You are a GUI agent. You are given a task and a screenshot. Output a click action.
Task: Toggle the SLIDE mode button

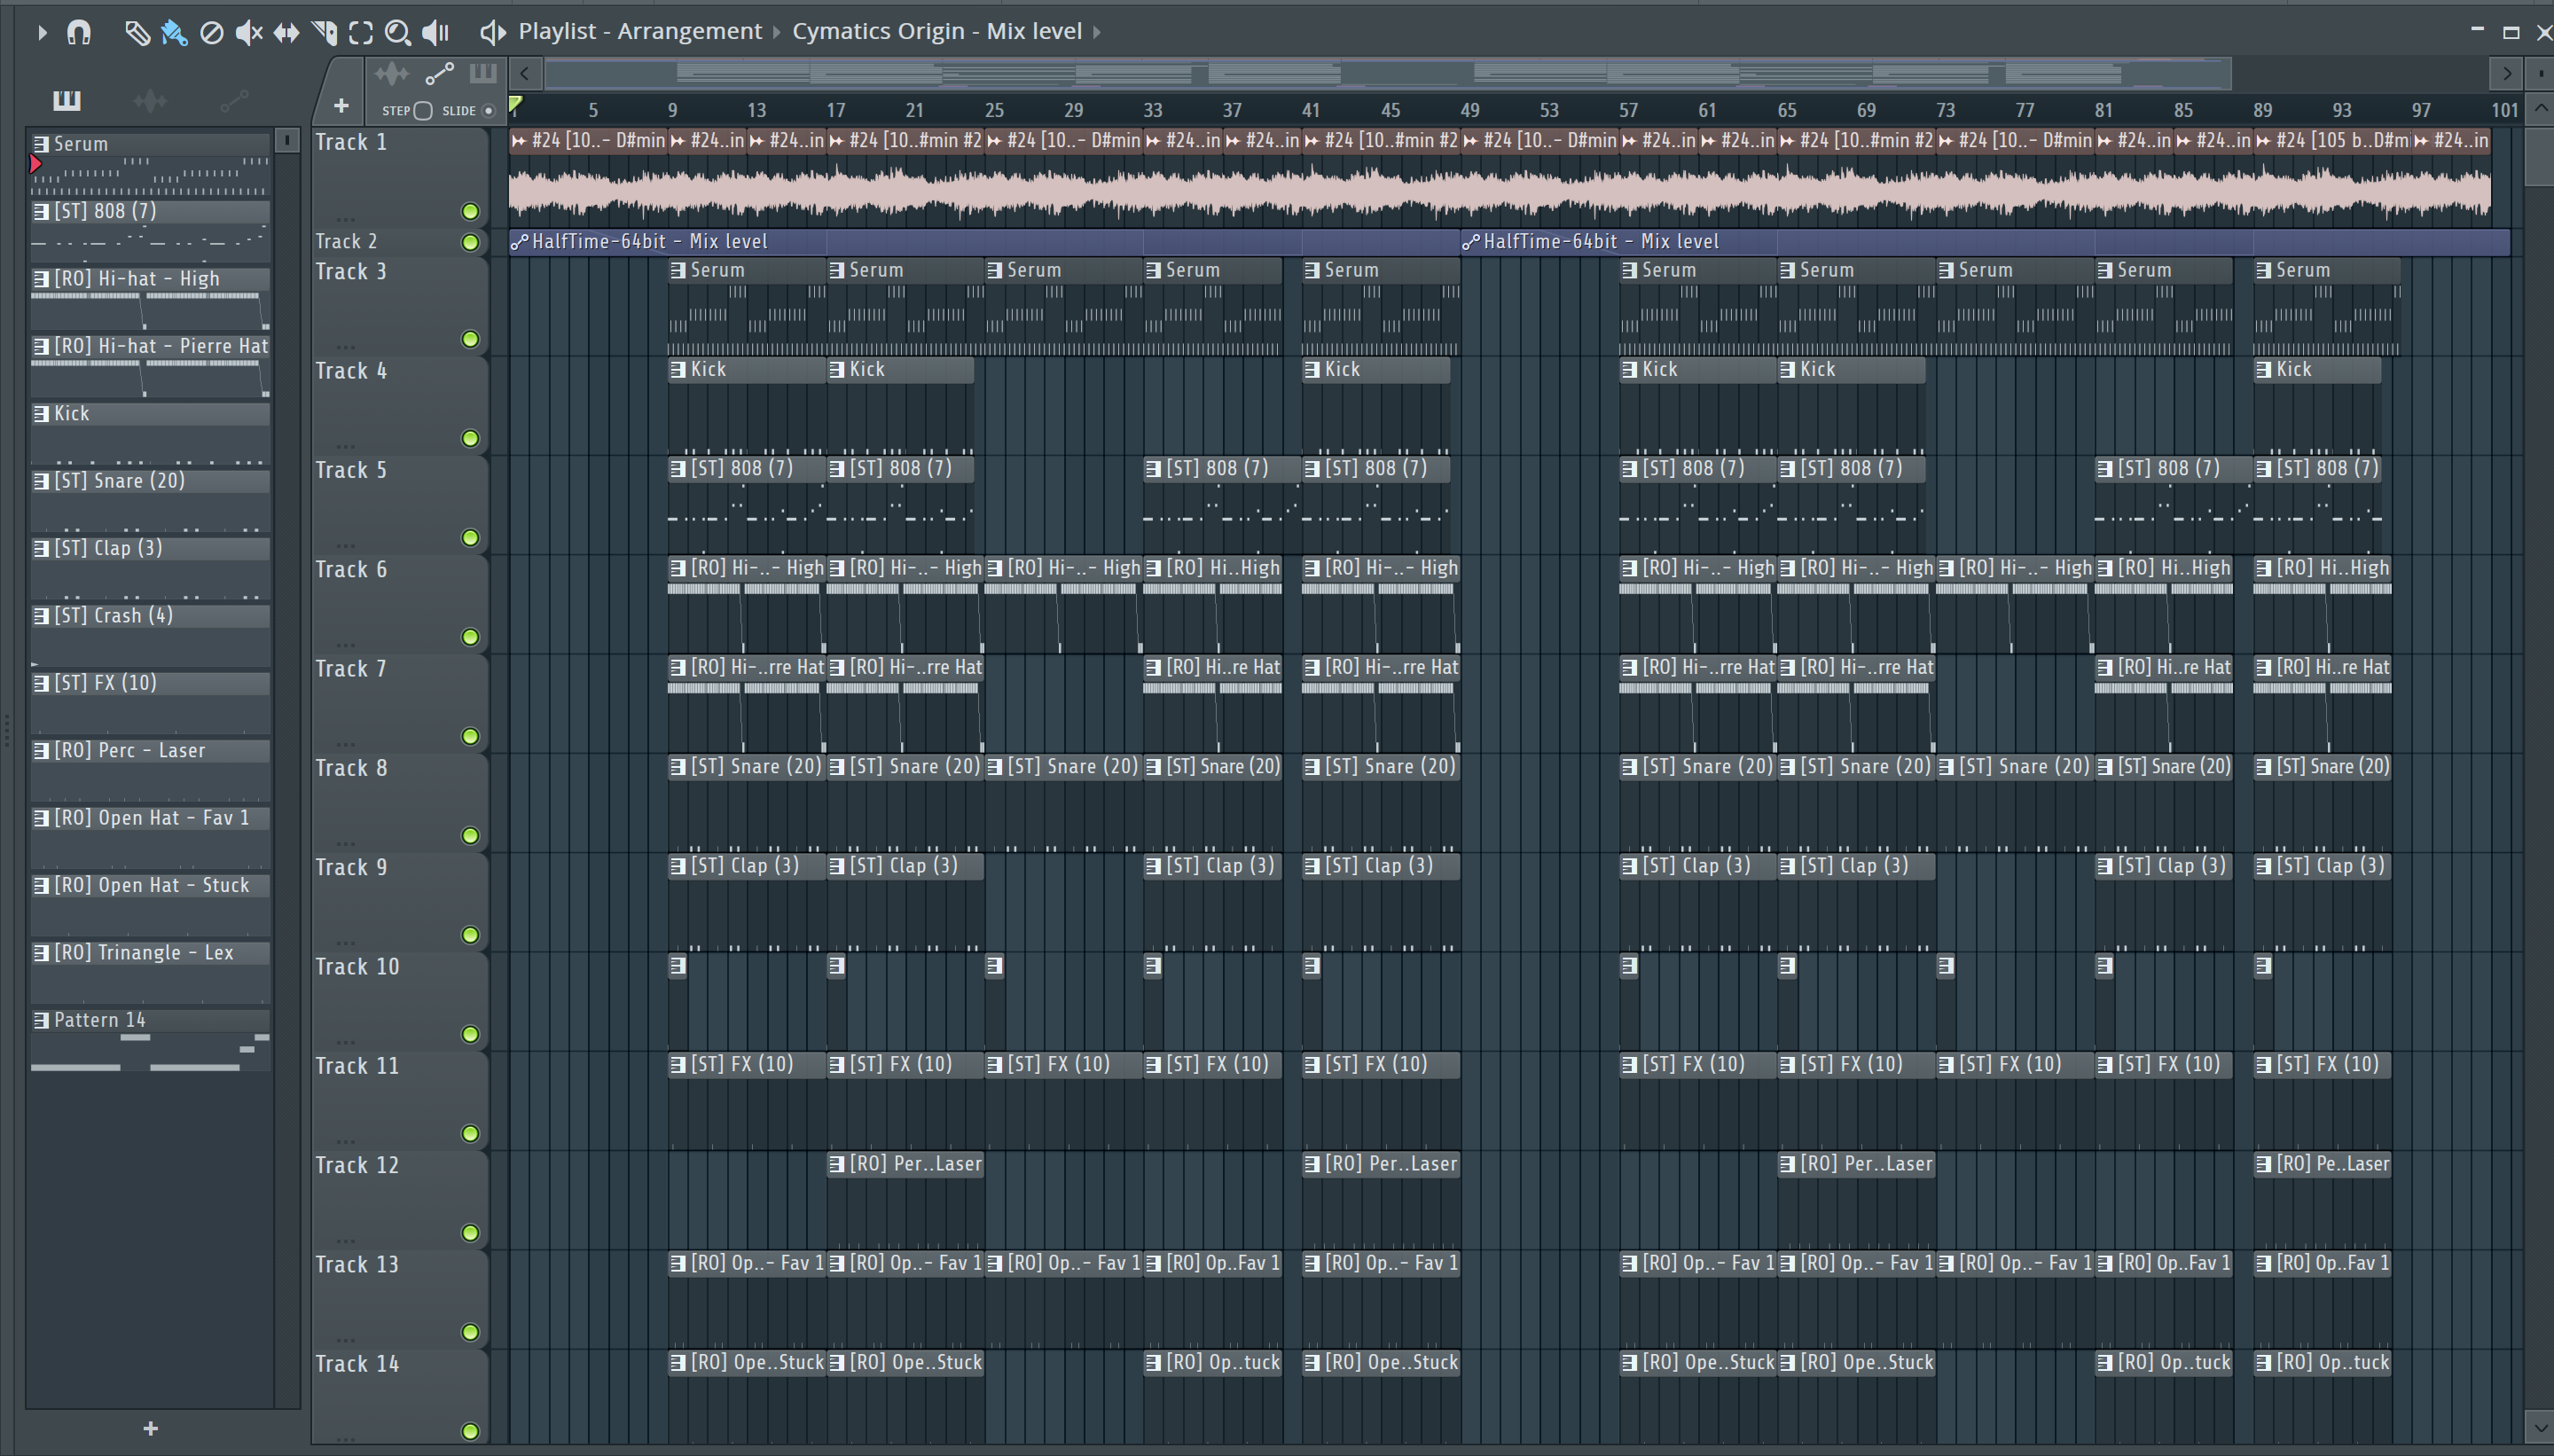pos(488,110)
